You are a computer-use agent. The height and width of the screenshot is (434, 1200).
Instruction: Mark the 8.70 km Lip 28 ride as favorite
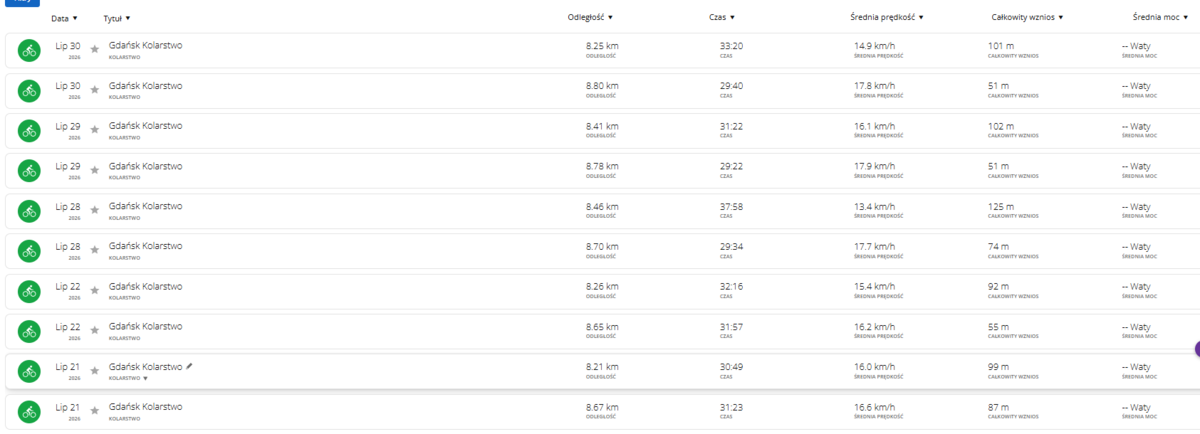click(95, 249)
